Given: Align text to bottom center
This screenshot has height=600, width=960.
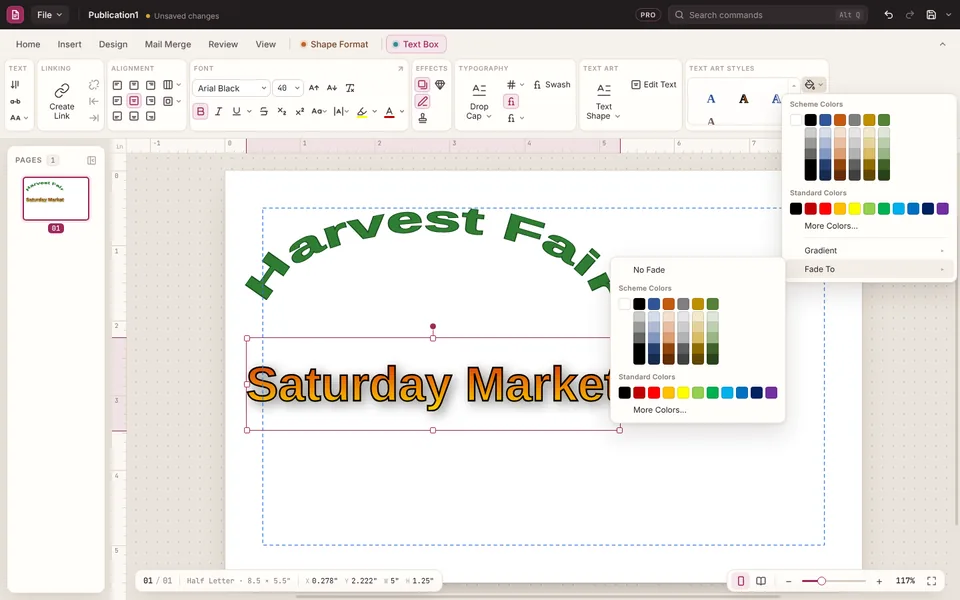Looking at the screenshot, I should (x=134, y=116).
